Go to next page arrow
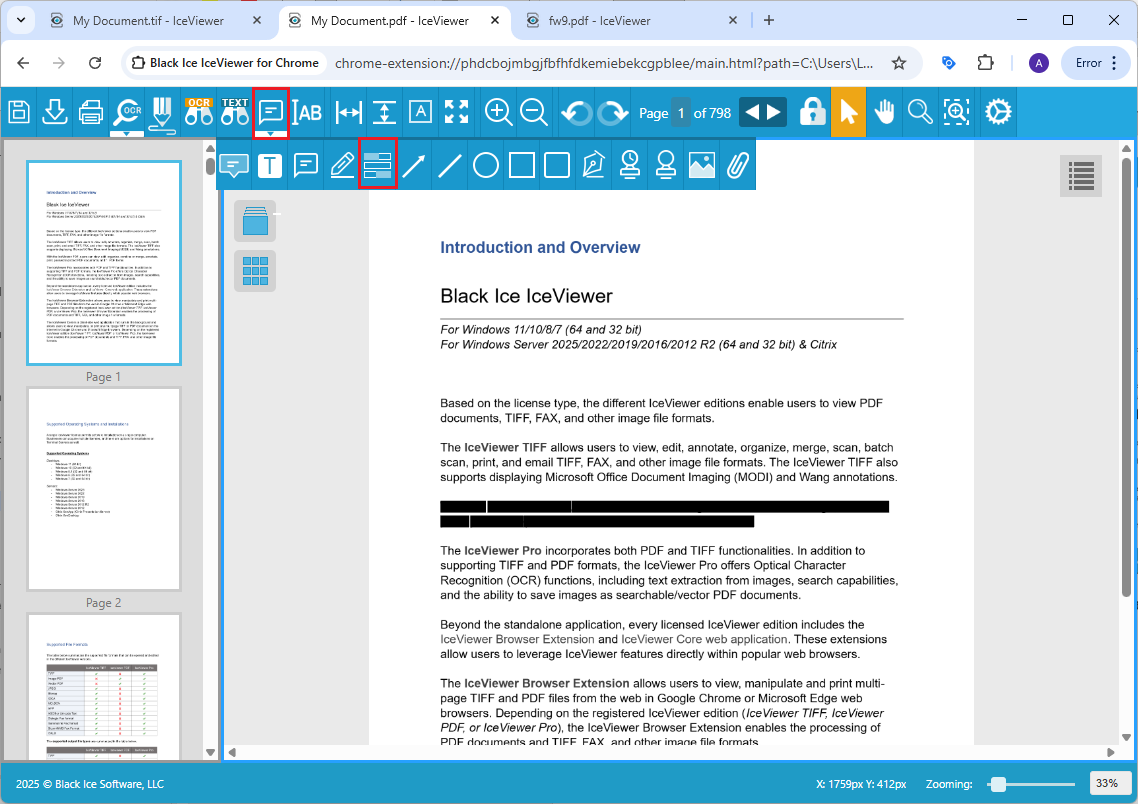 (x=774, y=112)
